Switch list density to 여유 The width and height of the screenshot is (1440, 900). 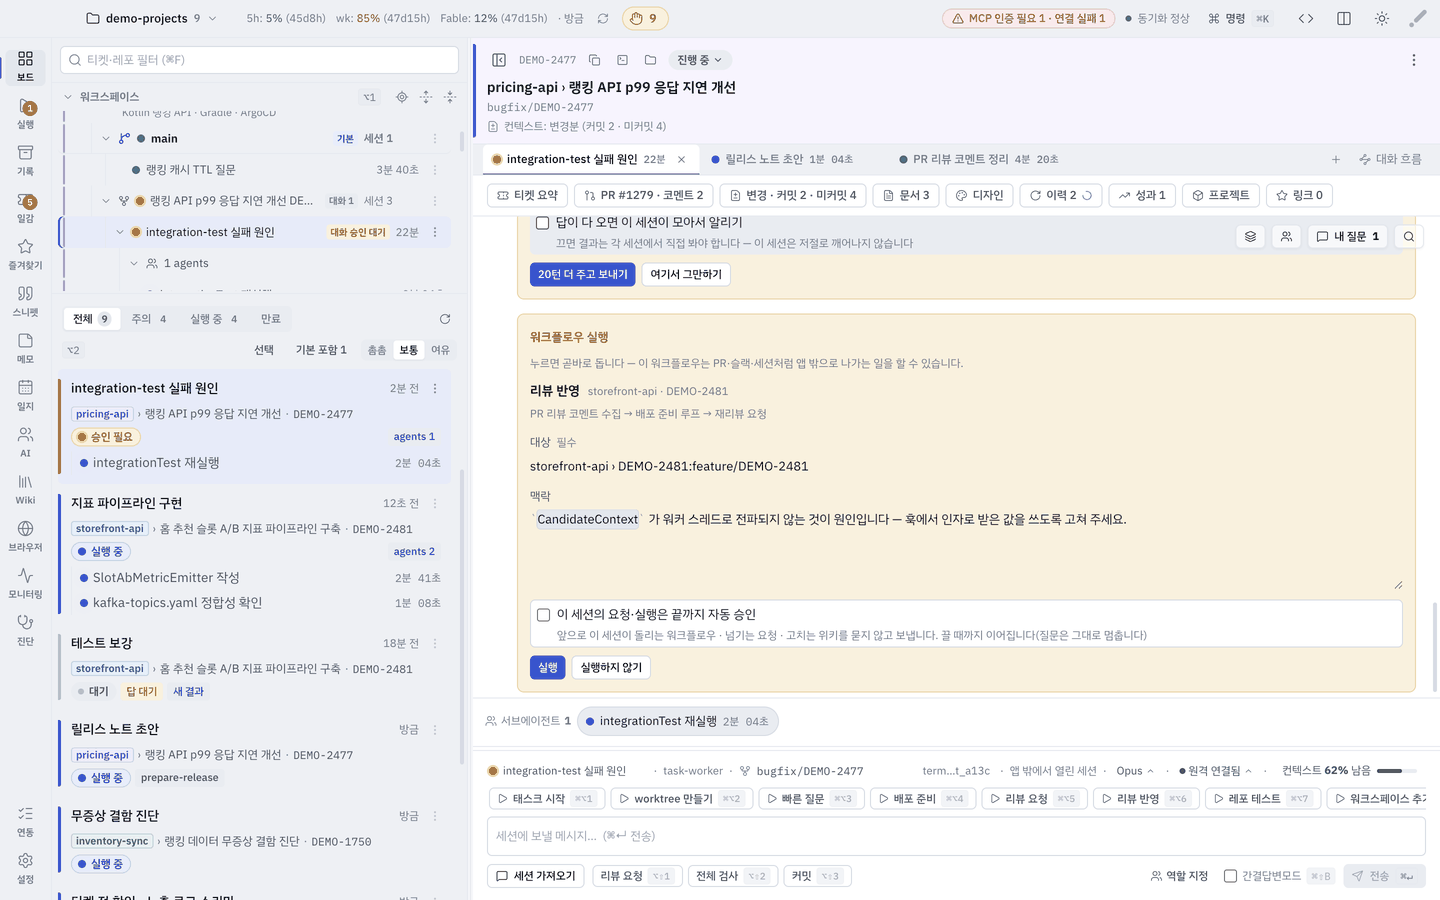tap(440, 350)
